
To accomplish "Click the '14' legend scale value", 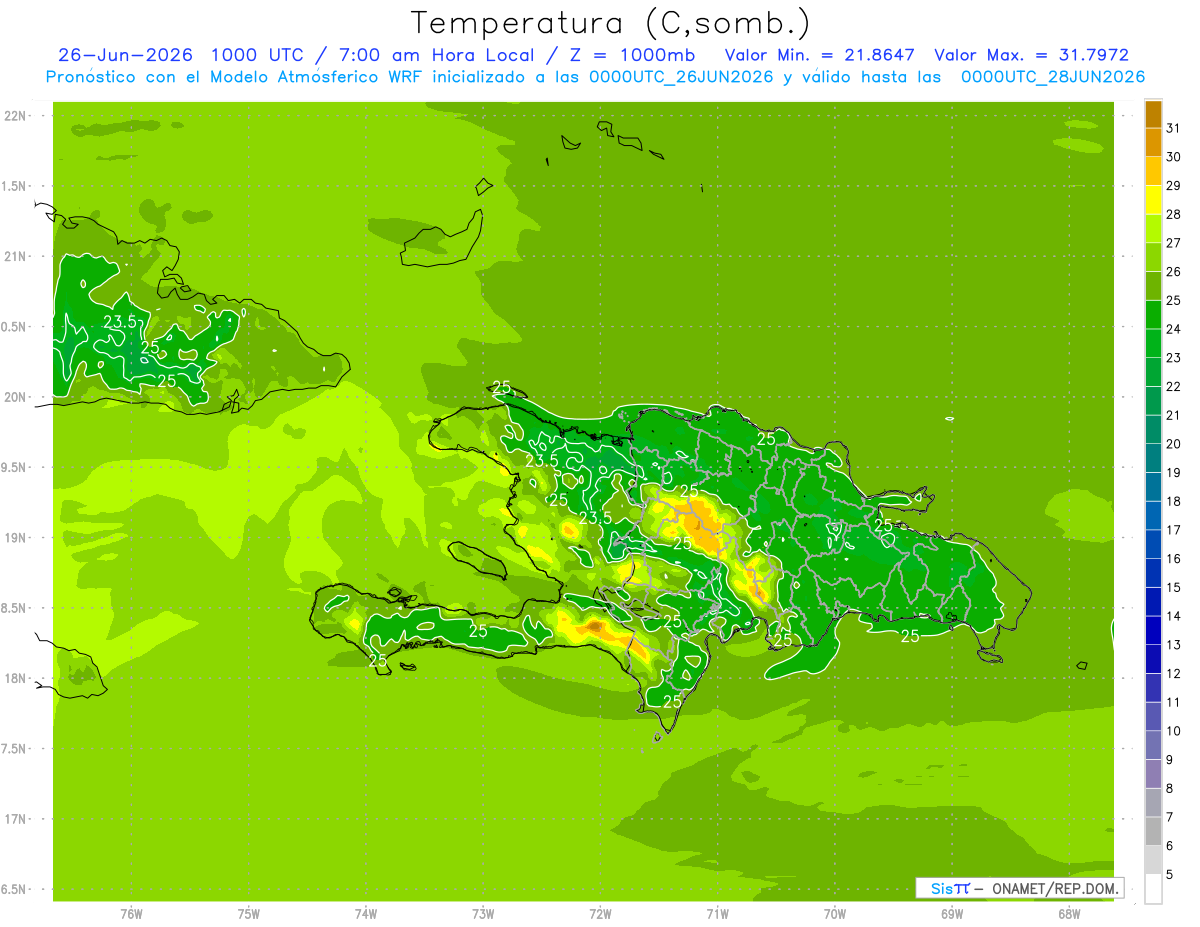I will point(1174,616).
